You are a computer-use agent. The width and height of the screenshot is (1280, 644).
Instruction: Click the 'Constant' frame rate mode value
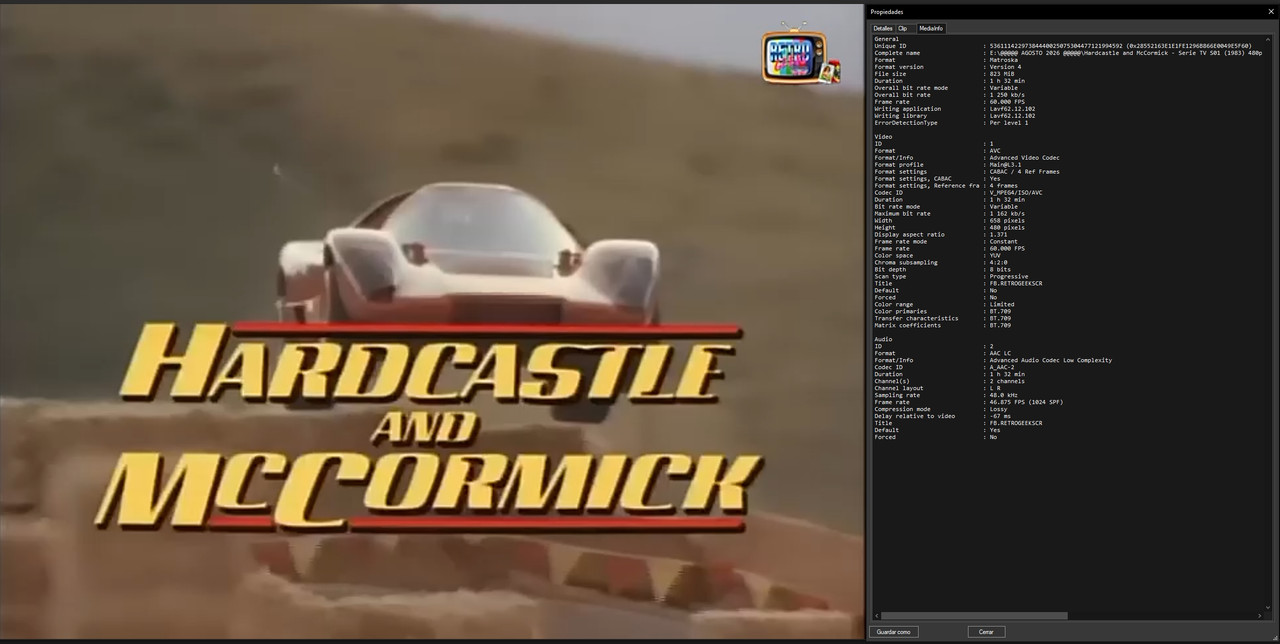tap(1003, 242)
